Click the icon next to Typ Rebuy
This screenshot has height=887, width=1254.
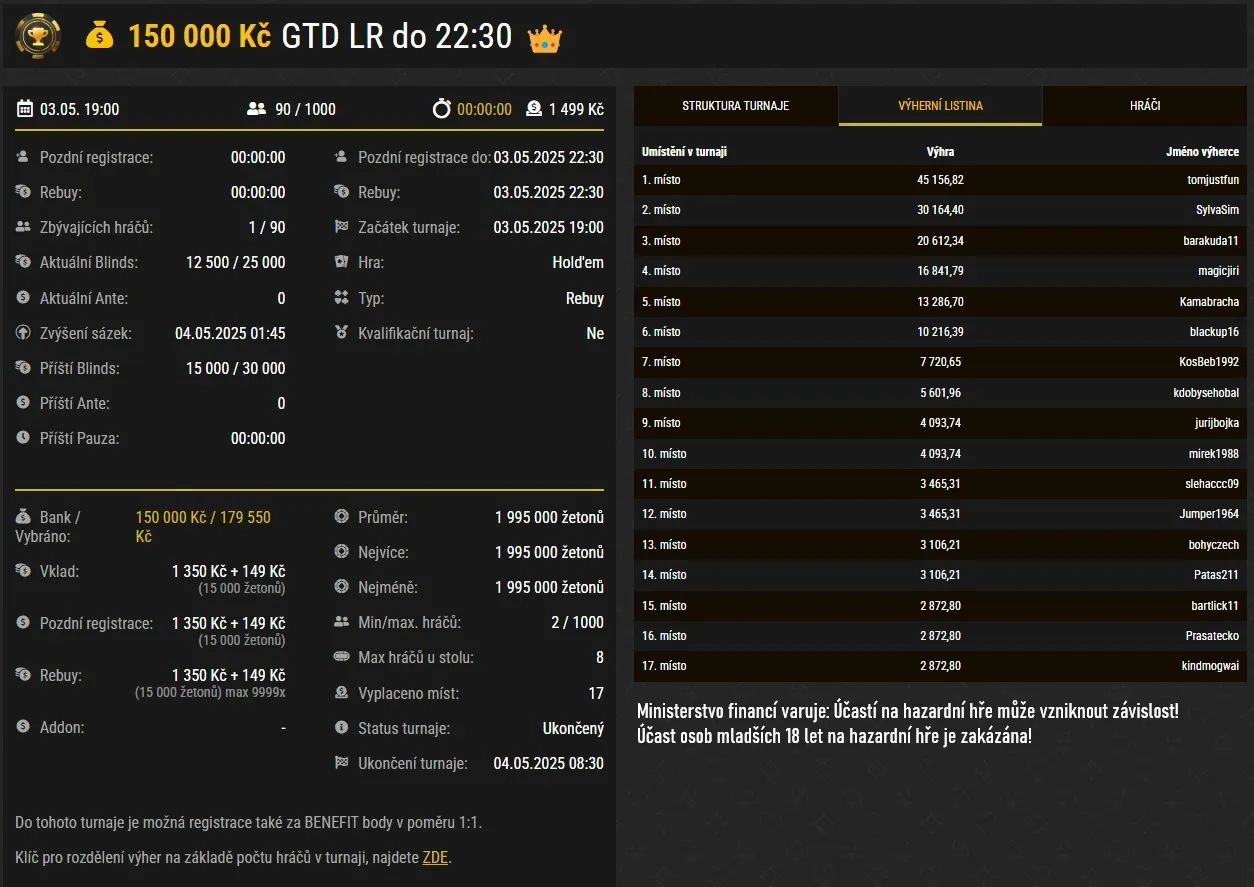point(342,298)
